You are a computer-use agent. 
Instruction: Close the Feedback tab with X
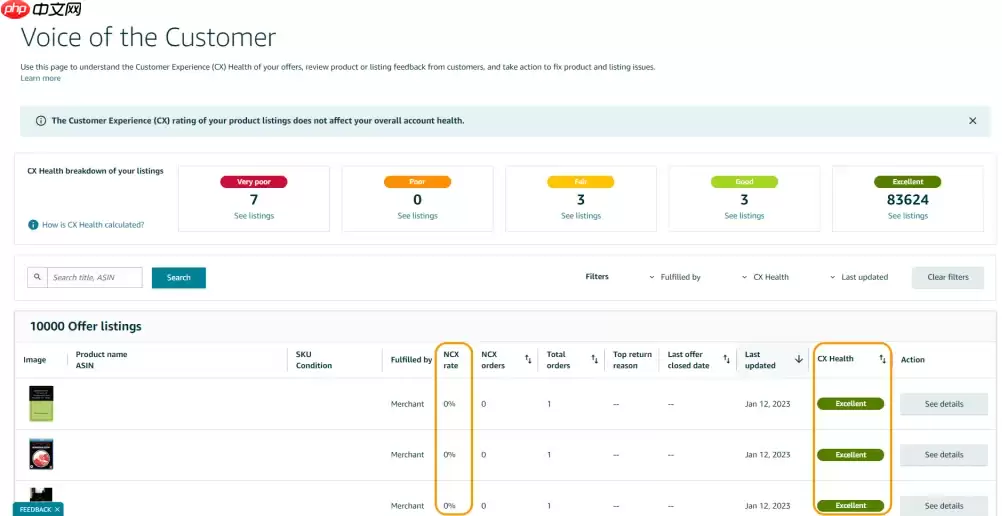point(57,509)
